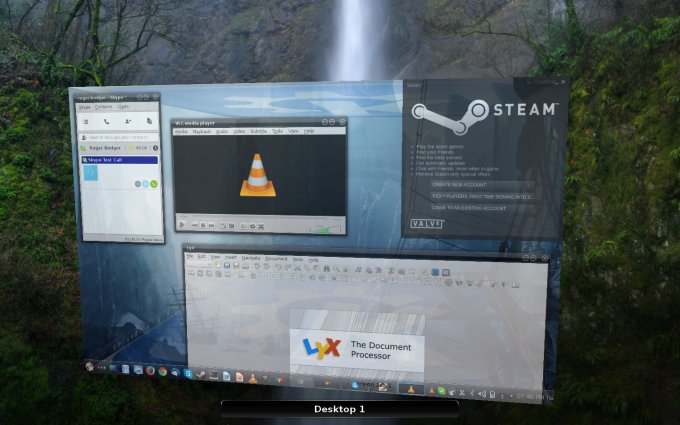Open Navigate menu in LyX
Viewport: 680px width, 425px height.
250,258
